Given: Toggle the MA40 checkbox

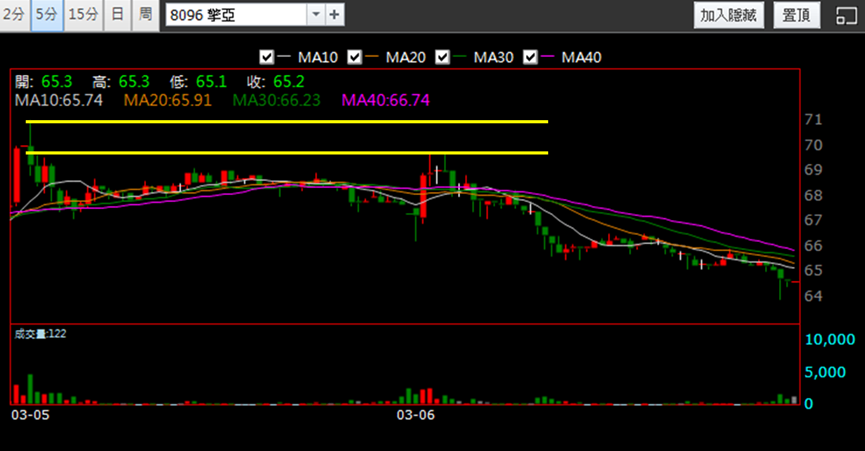Looking at the screenshot, I should (x=530, y=57).
